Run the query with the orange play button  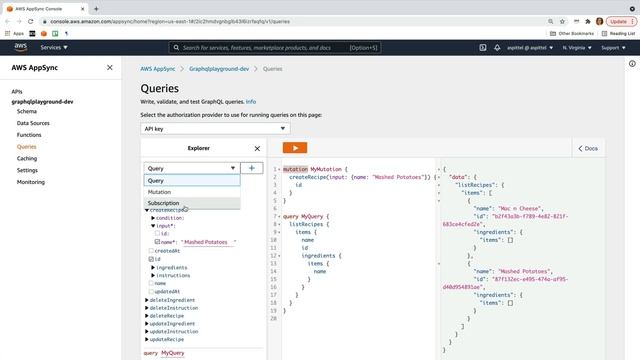(295, 148)
